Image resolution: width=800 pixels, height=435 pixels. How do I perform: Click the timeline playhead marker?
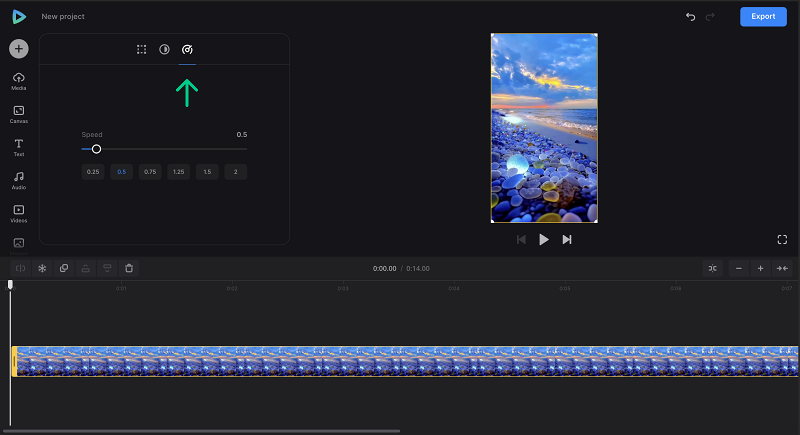10,285
